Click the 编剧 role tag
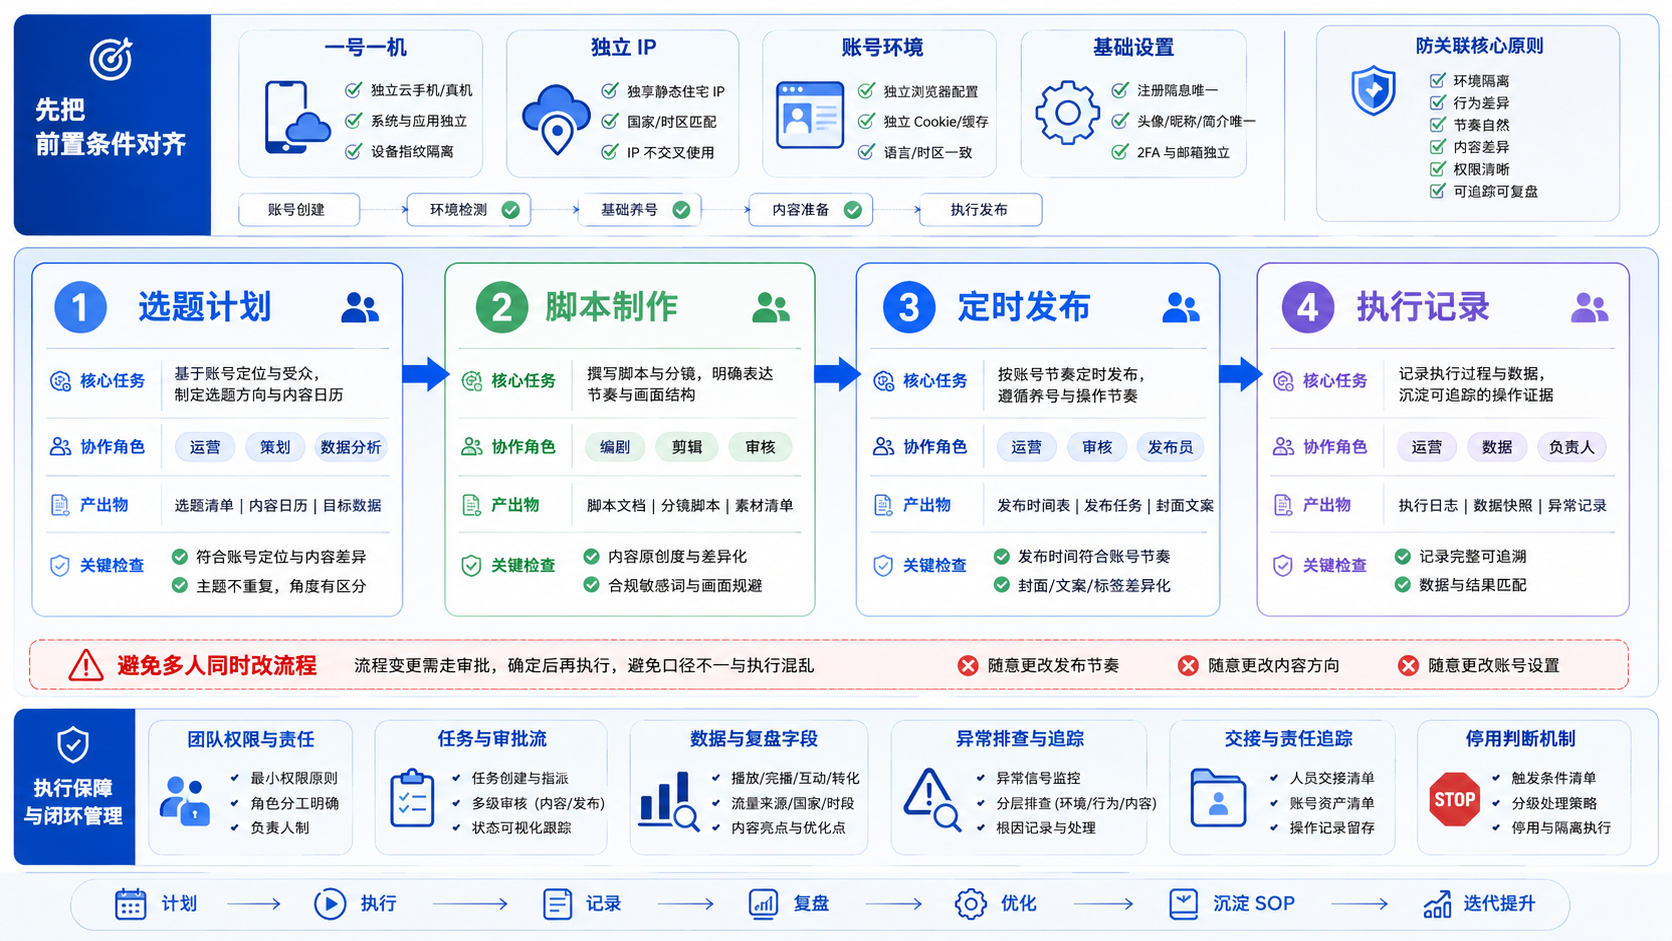Screen dimensions: 1672x941 point(614,447)
